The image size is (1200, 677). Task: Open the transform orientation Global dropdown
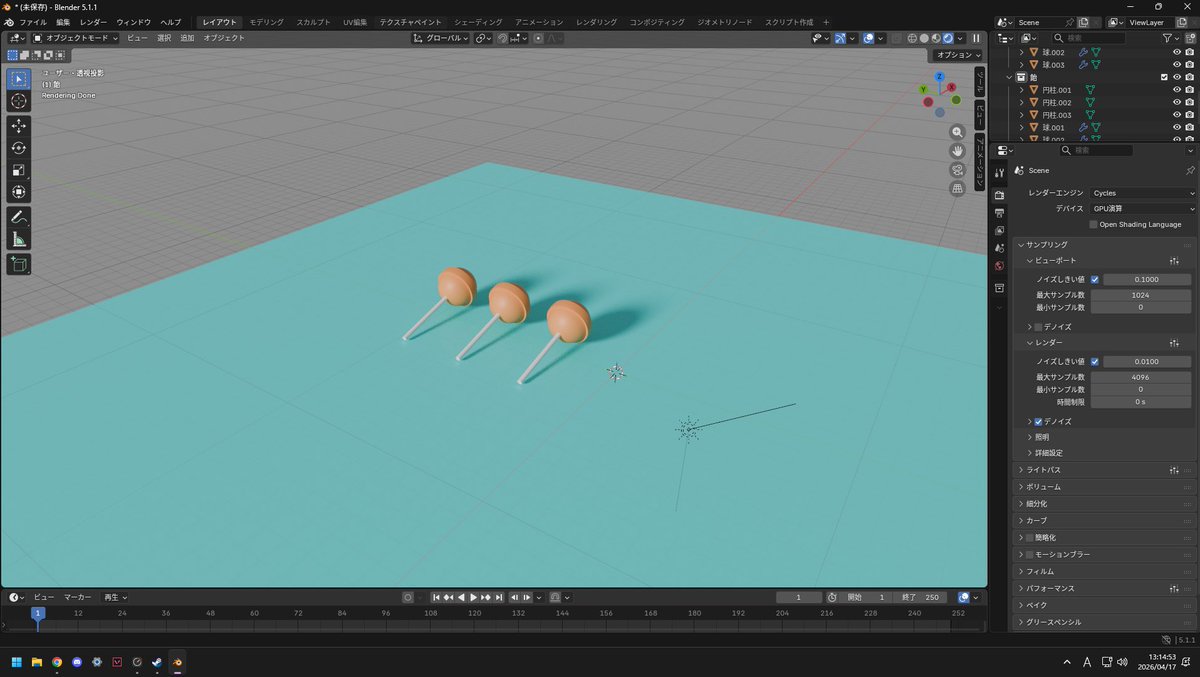click(x=441, y=38)
